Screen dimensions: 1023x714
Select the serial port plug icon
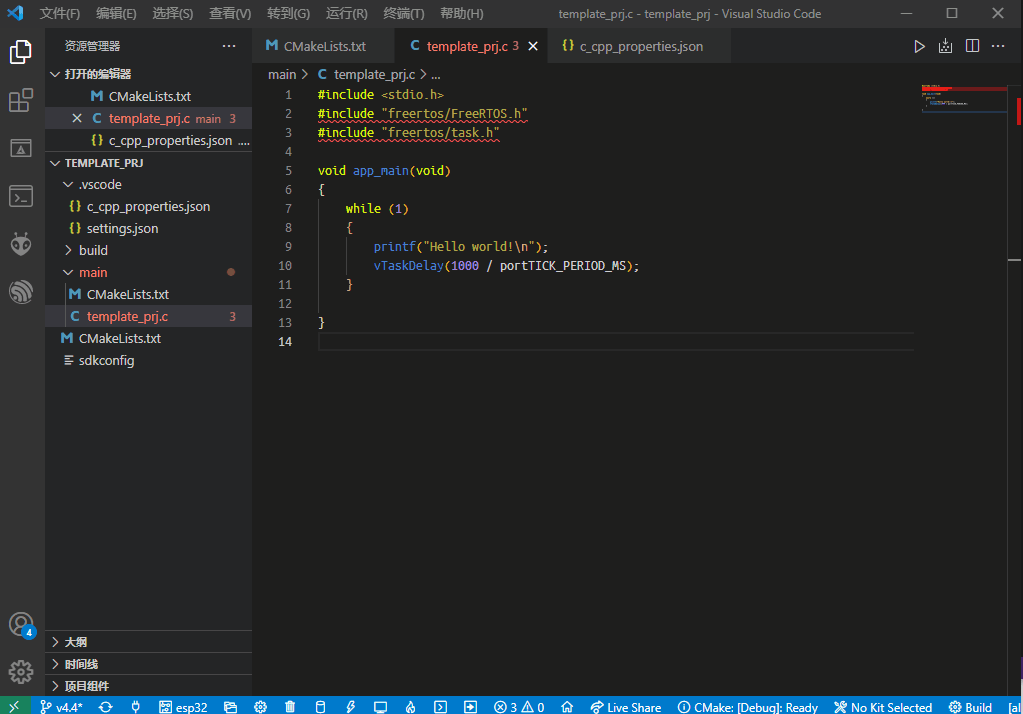pos(136,707)
